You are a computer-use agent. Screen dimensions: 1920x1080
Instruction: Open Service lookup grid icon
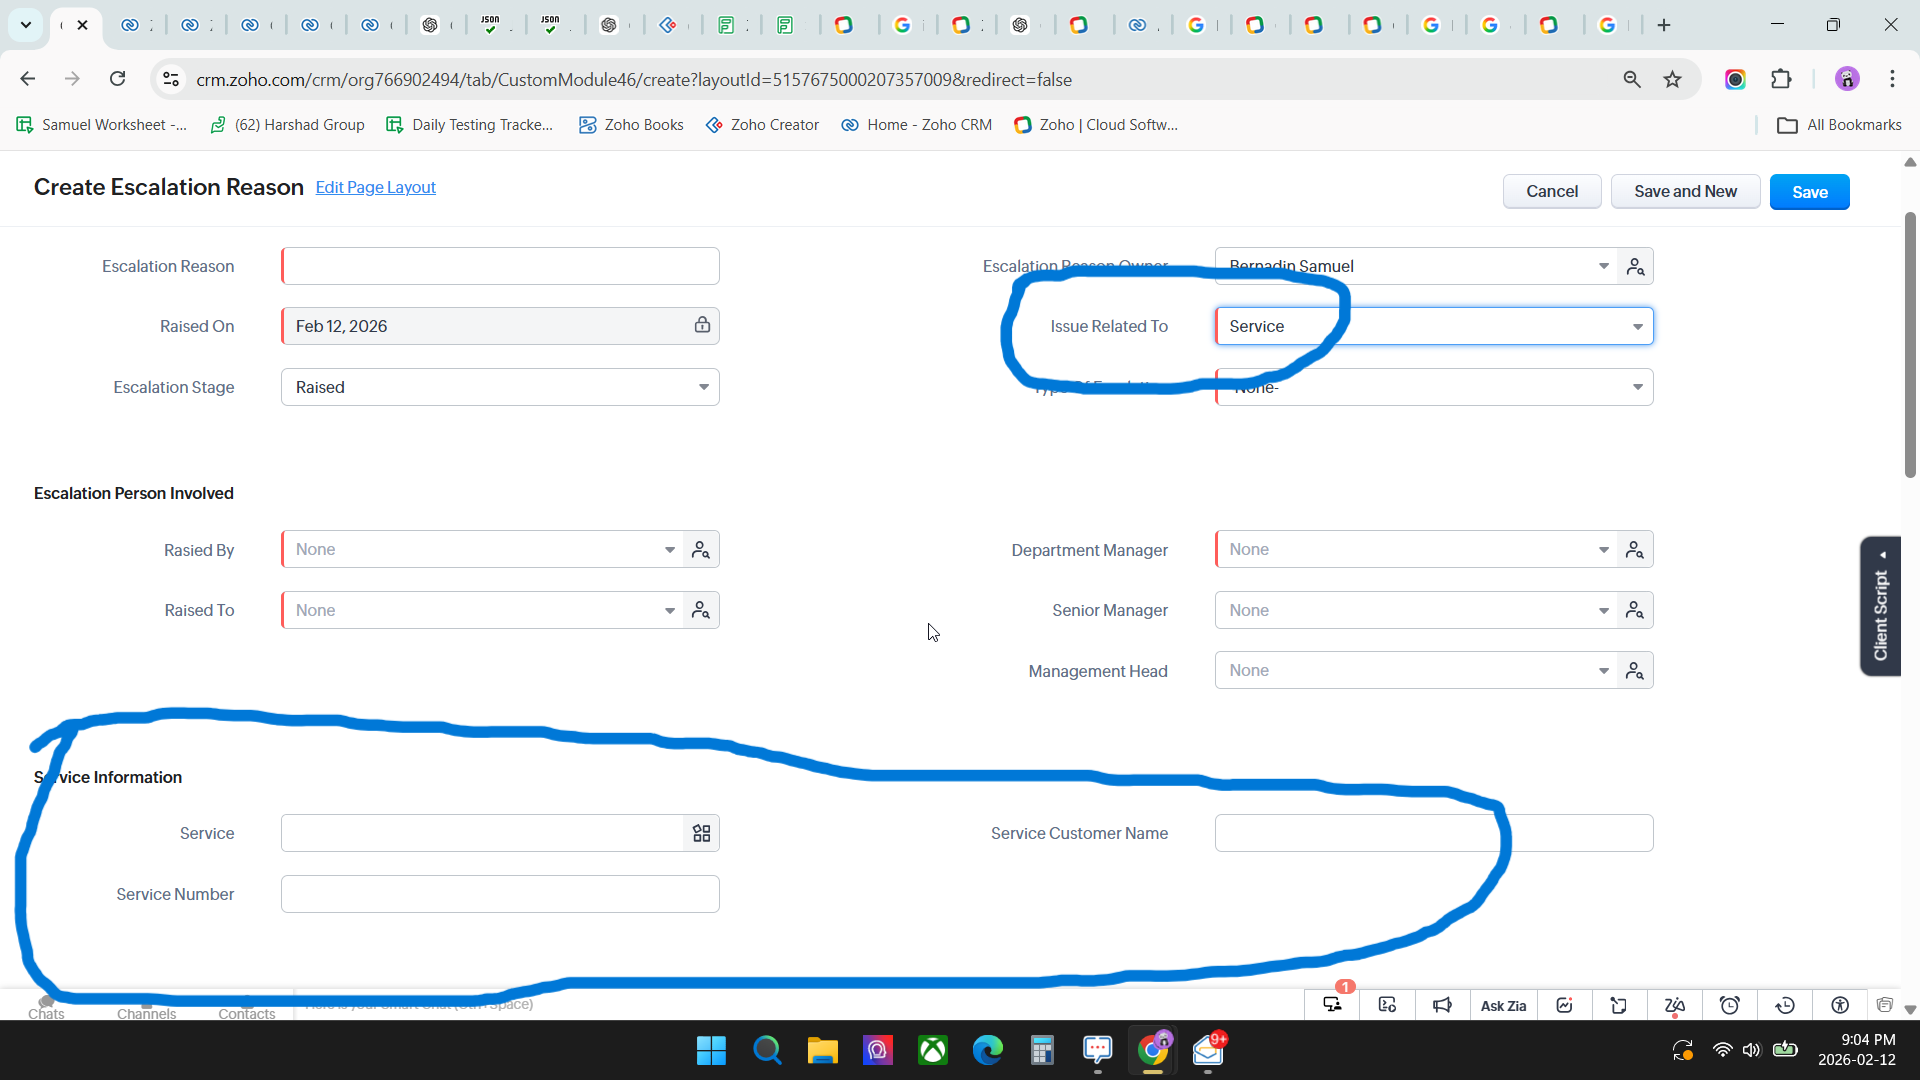[701, 833]
